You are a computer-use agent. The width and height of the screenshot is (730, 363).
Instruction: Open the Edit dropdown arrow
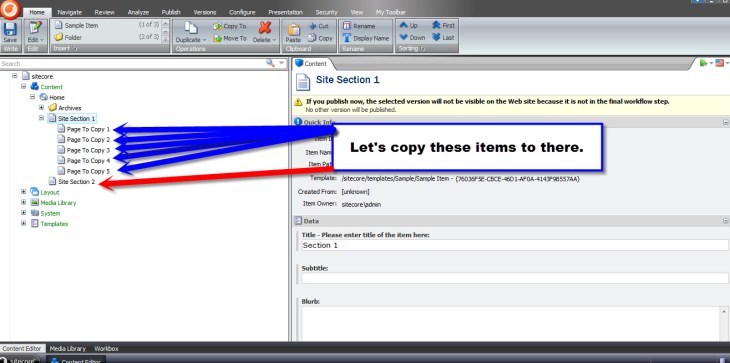(x=42, y=40)
